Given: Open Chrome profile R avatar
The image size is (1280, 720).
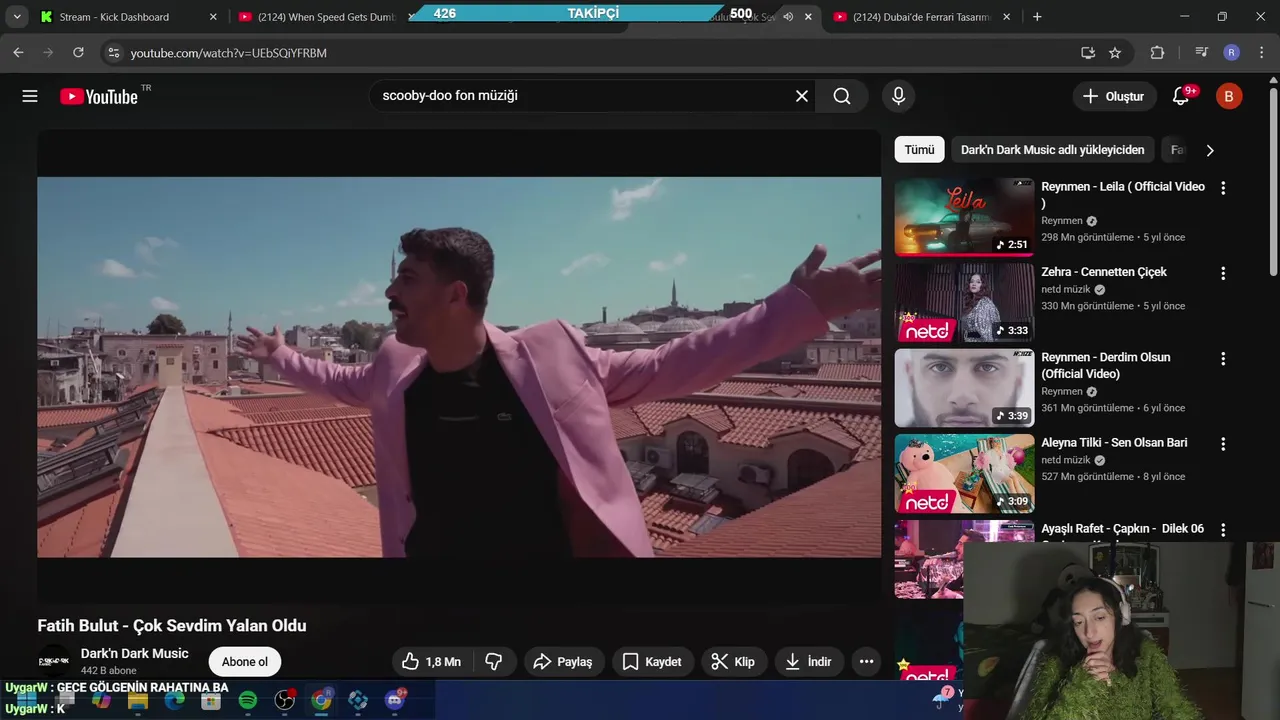Looking at the screenshot, I should [x=1231, y=53].
